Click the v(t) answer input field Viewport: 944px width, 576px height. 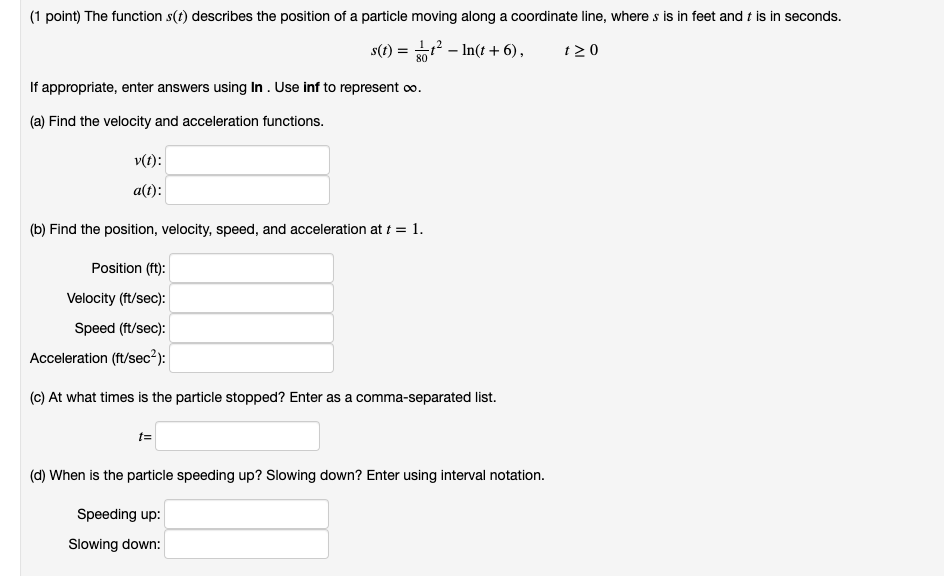(247, 159)
